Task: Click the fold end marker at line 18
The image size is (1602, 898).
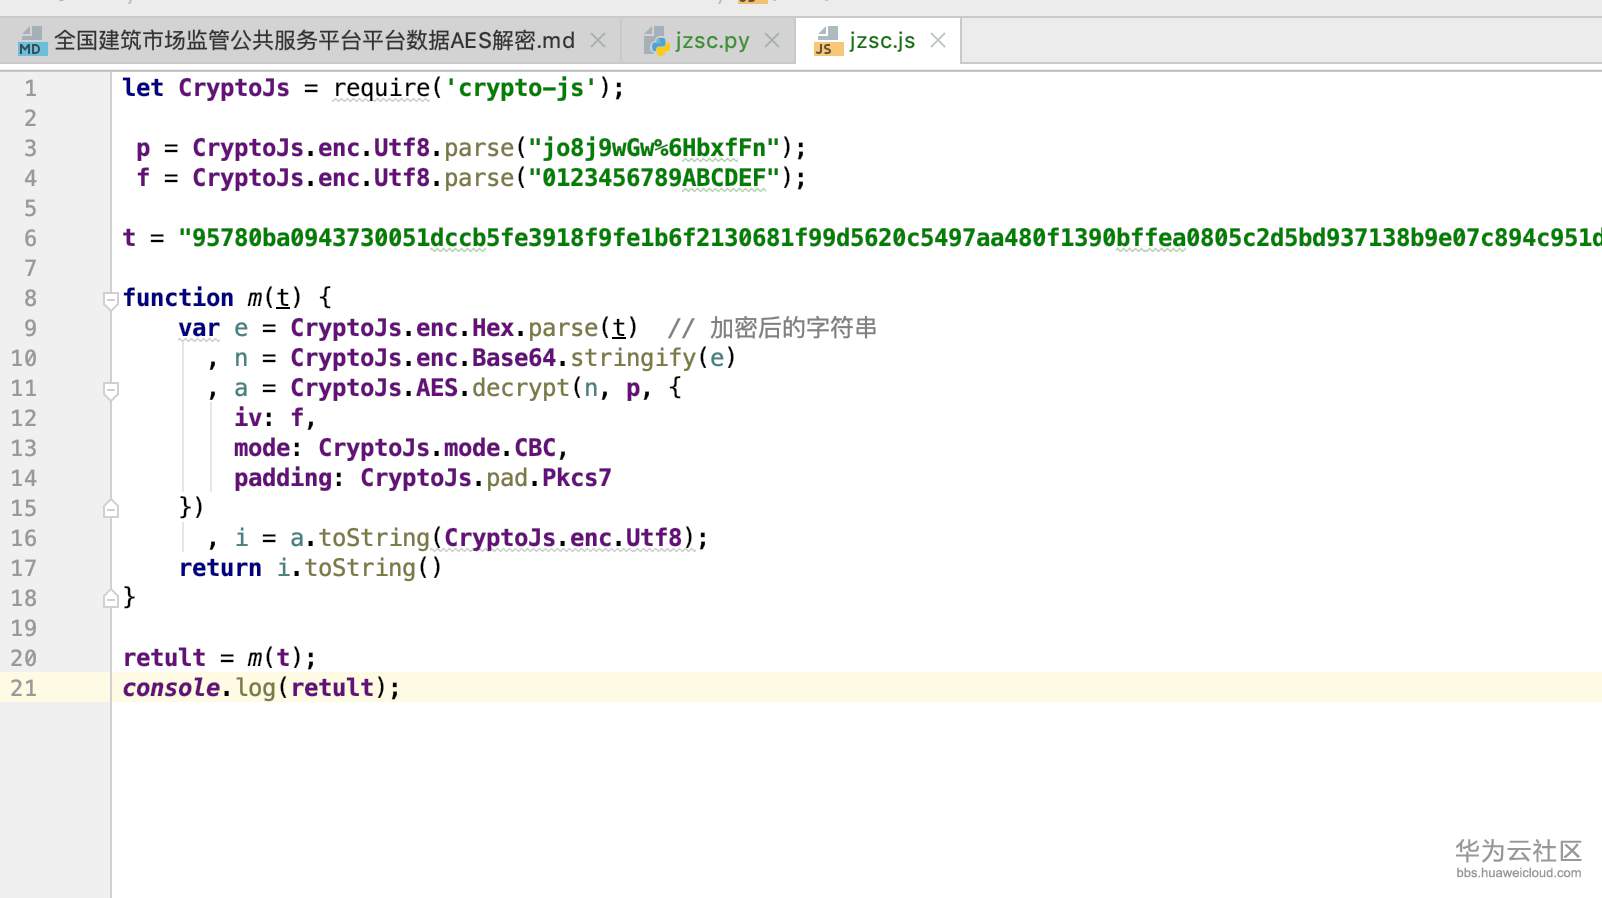Action: click(x=111, y=598)
